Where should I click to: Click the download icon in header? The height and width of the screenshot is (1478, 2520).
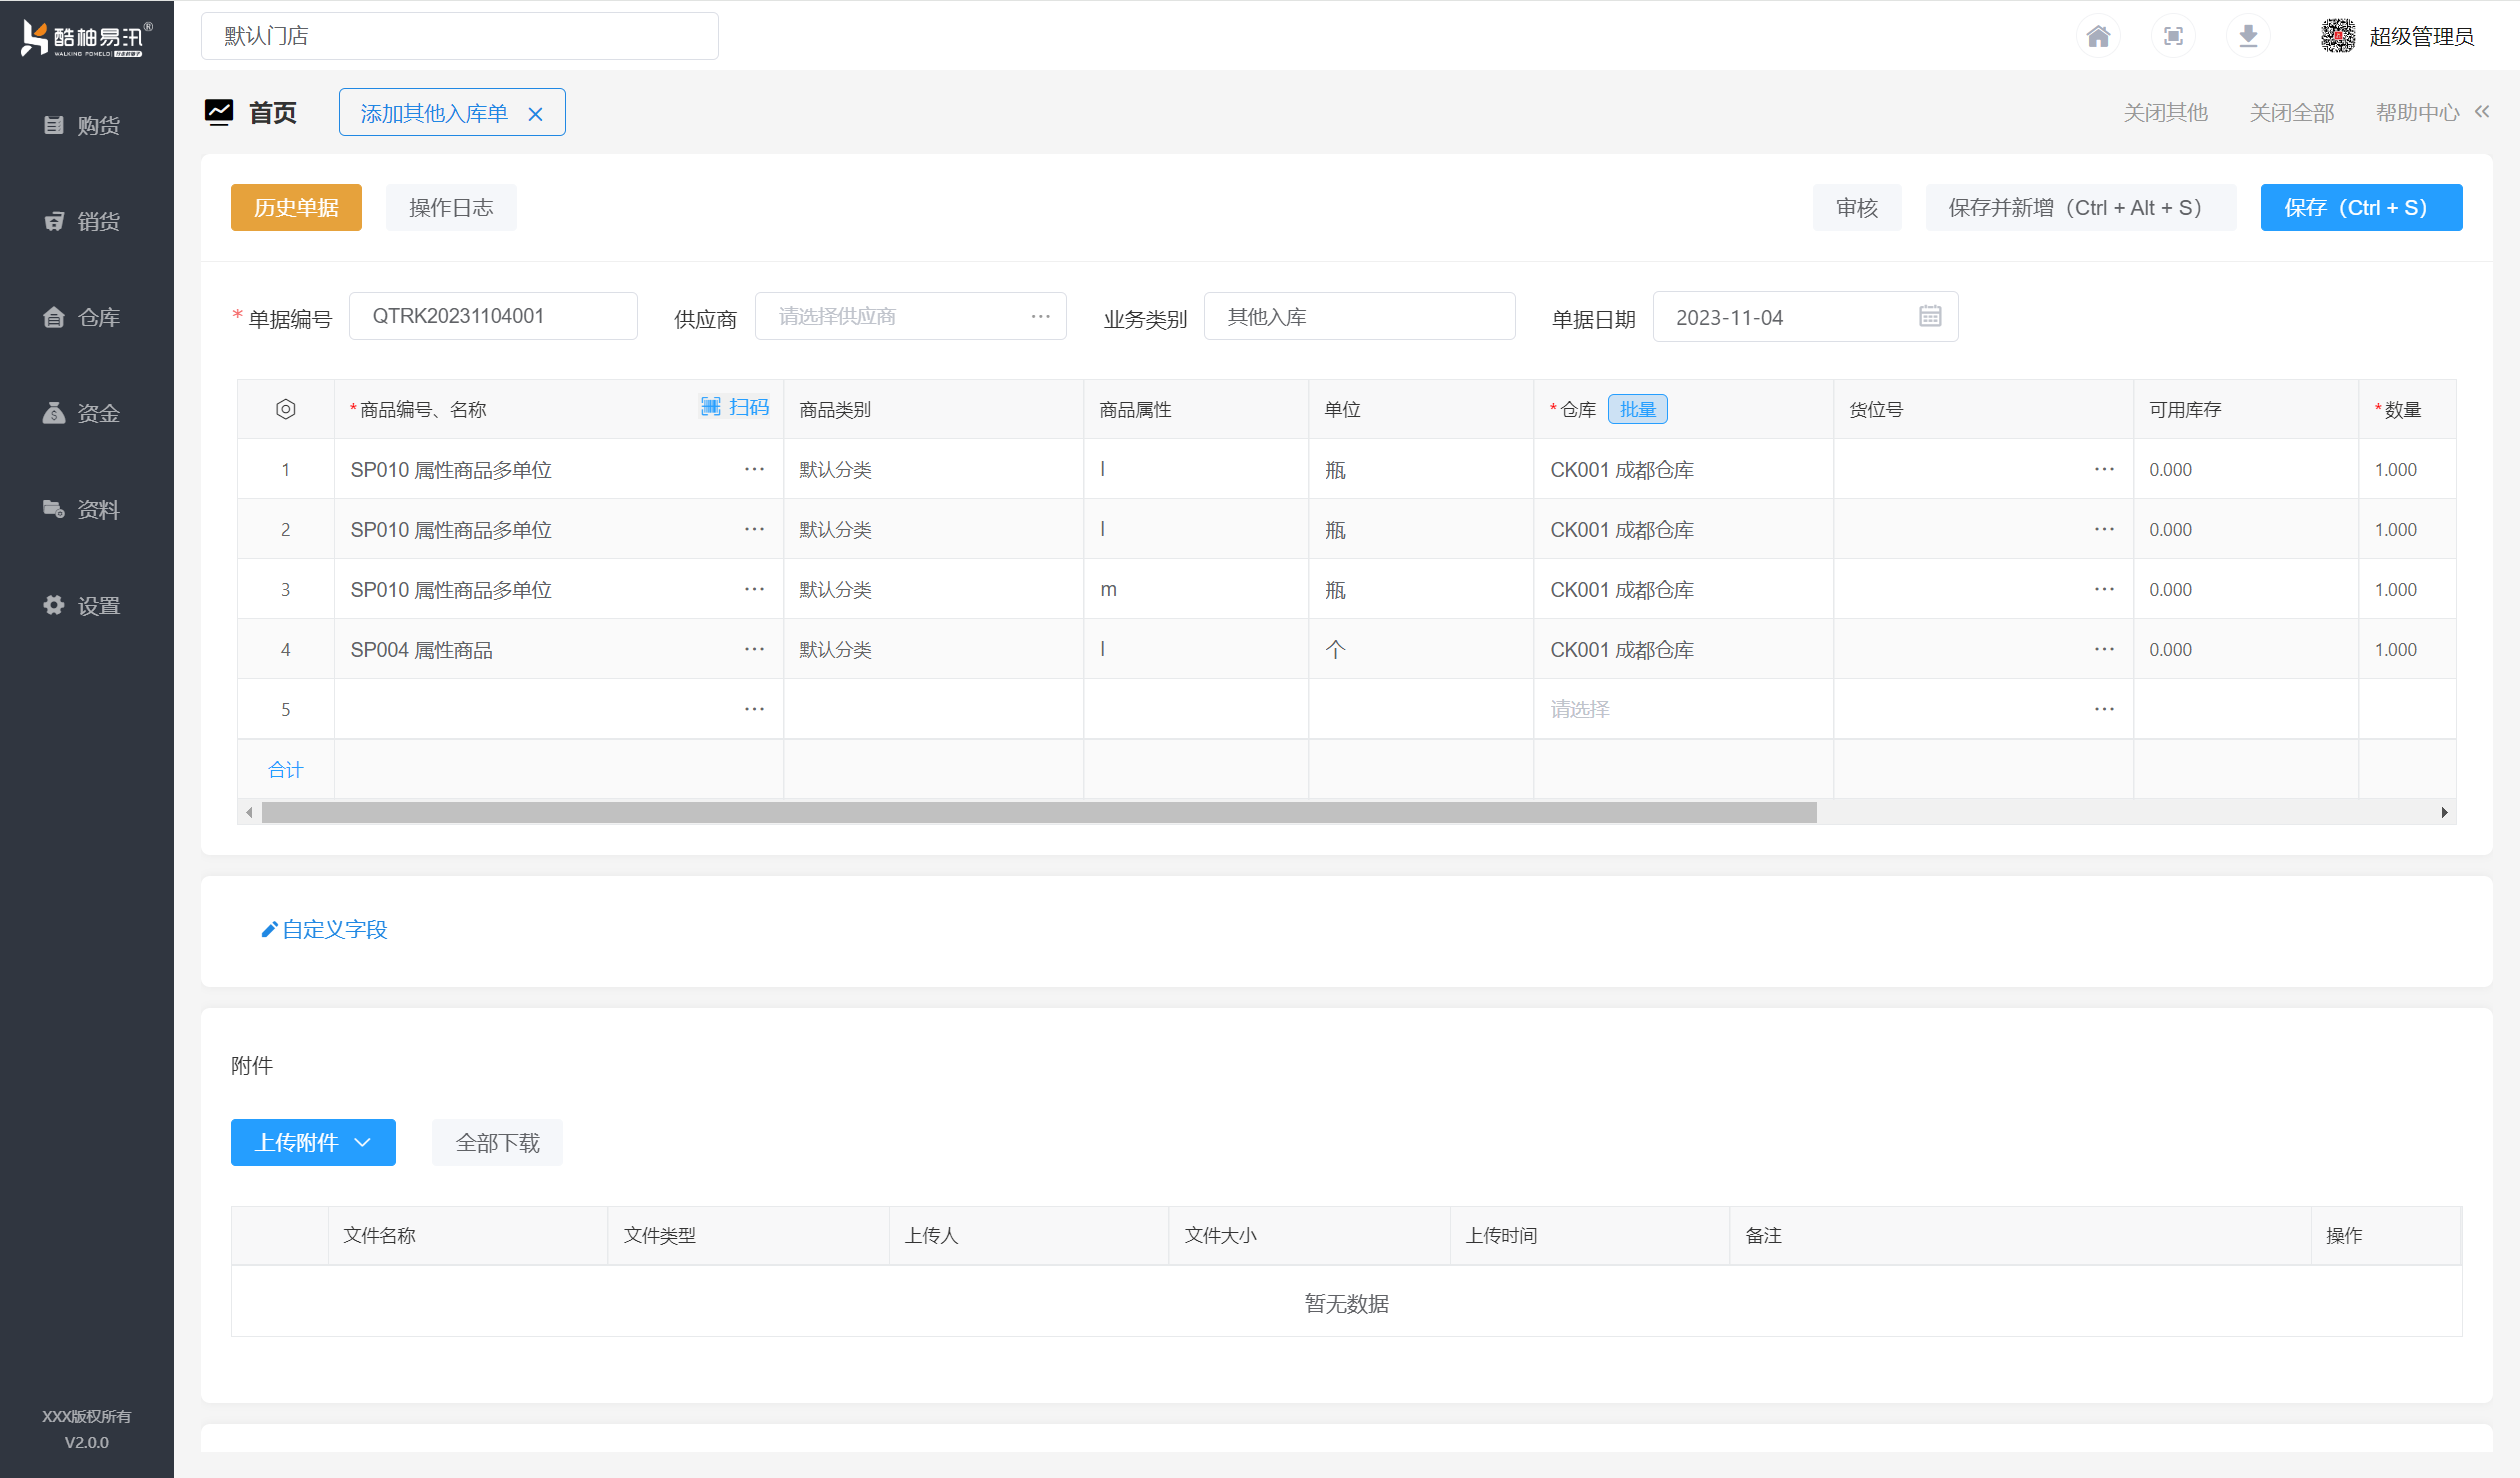tap(2248, 37)
